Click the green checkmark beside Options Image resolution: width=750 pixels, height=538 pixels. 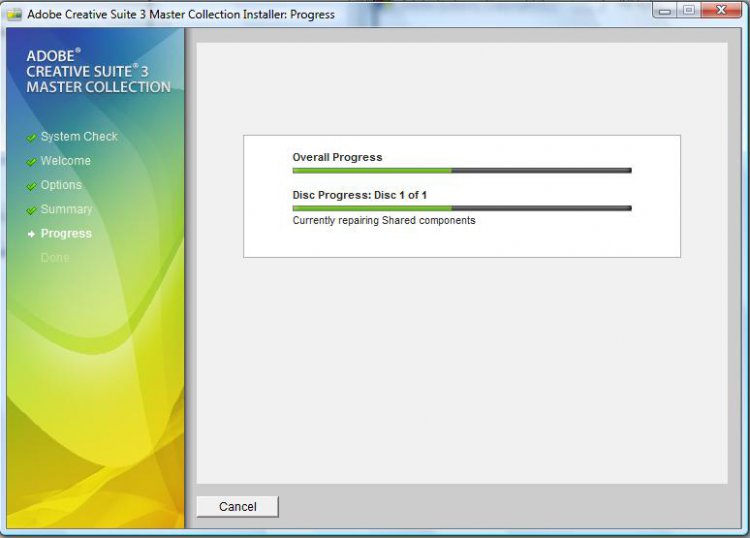click(x=31, y=186)
